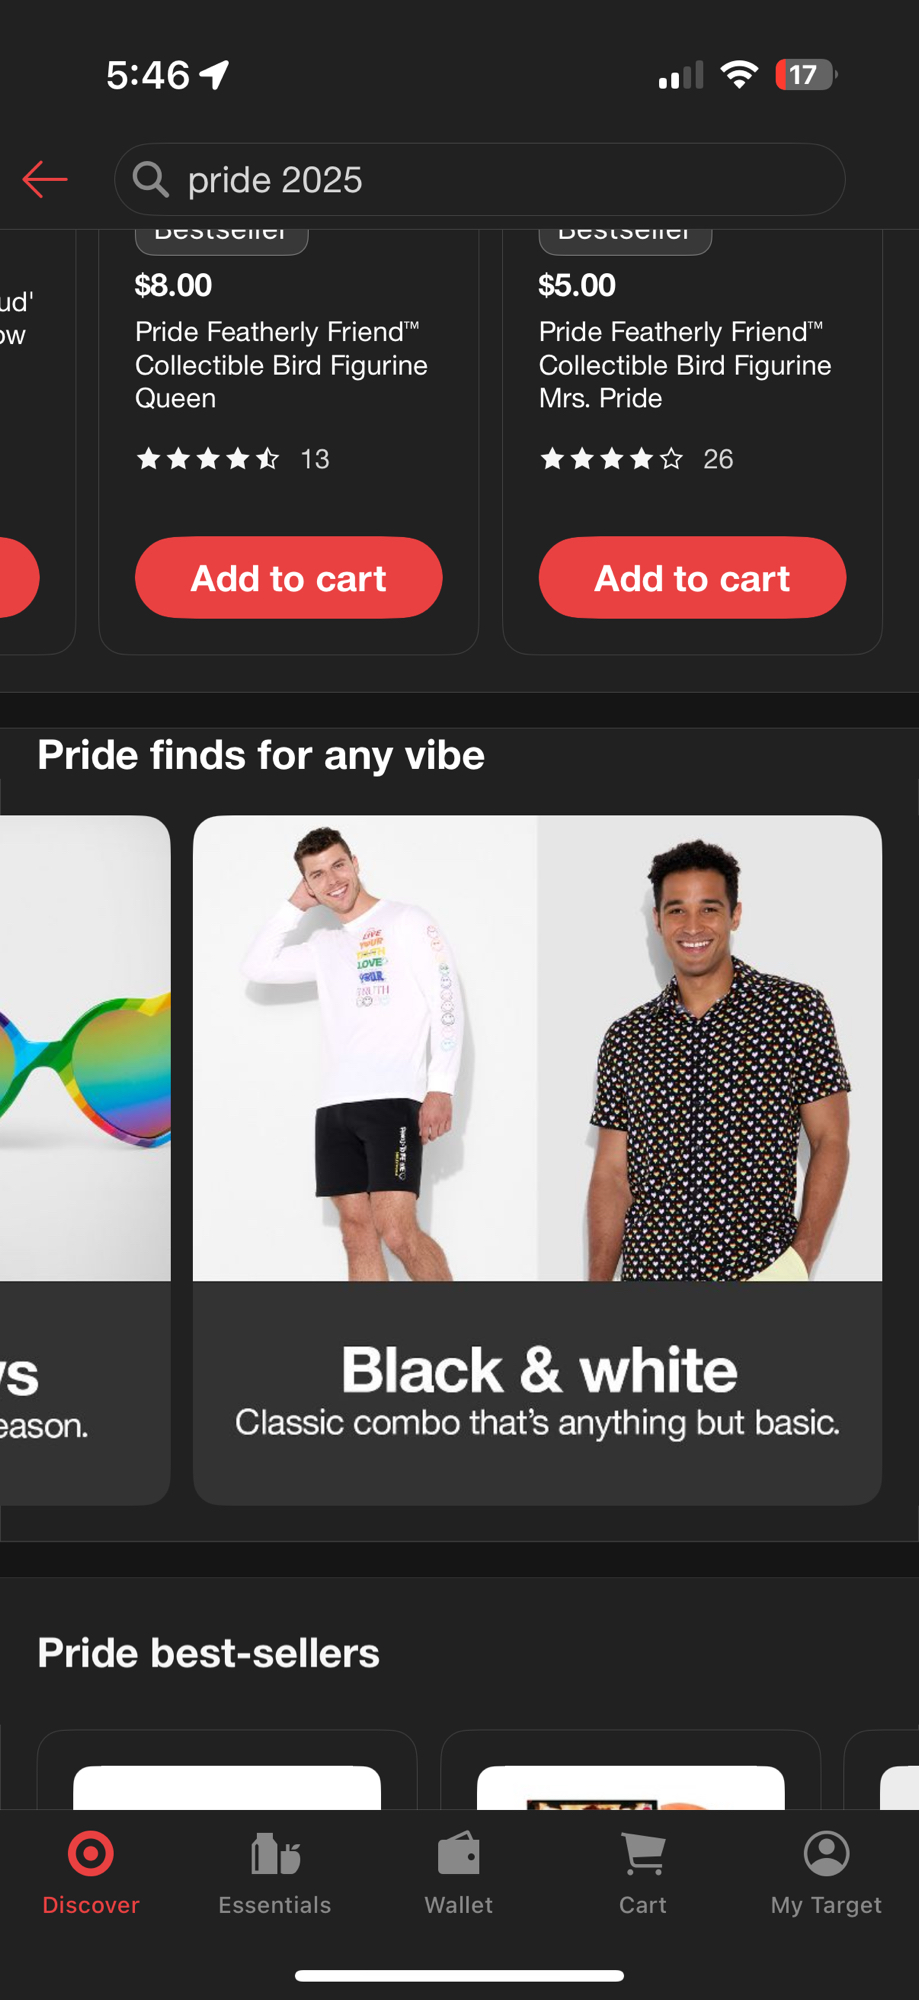Screen dimensions: 919x2000
Task: Select the rainbow heart sunglasses card
Action: click(x=85, y=1160)
